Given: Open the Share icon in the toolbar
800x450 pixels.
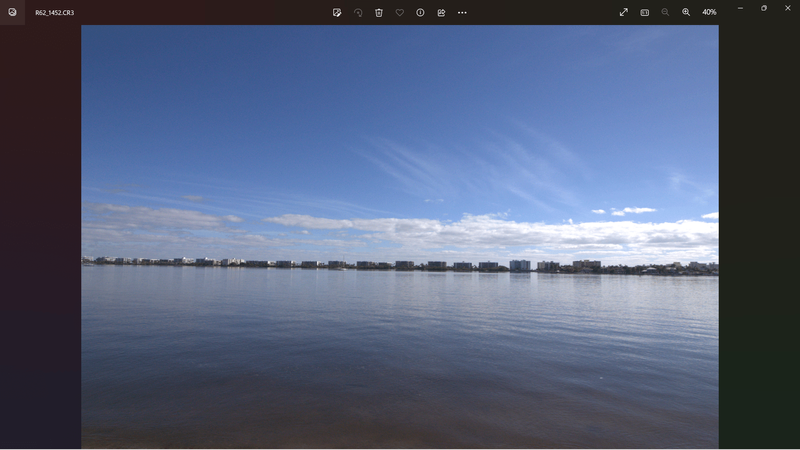Looking at the screenshot, I should (441, 12).
